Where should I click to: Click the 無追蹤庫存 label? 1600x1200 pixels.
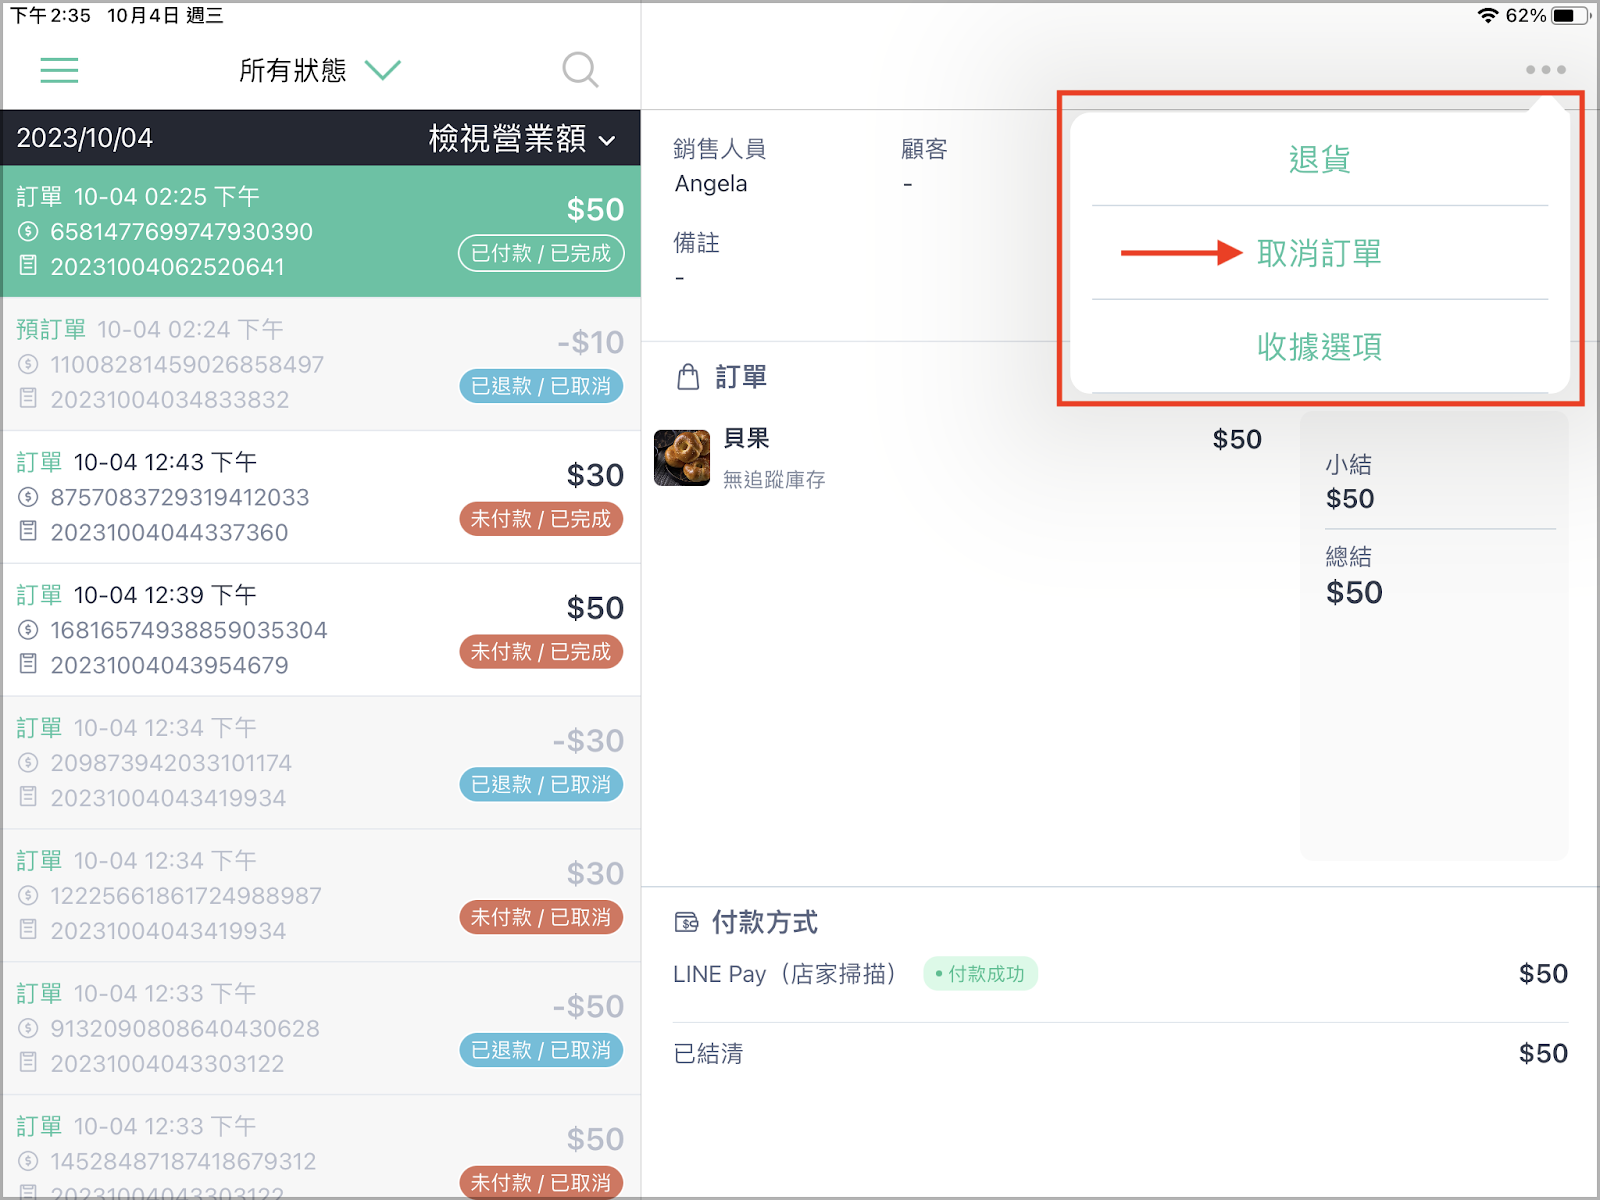click(774, 480)
